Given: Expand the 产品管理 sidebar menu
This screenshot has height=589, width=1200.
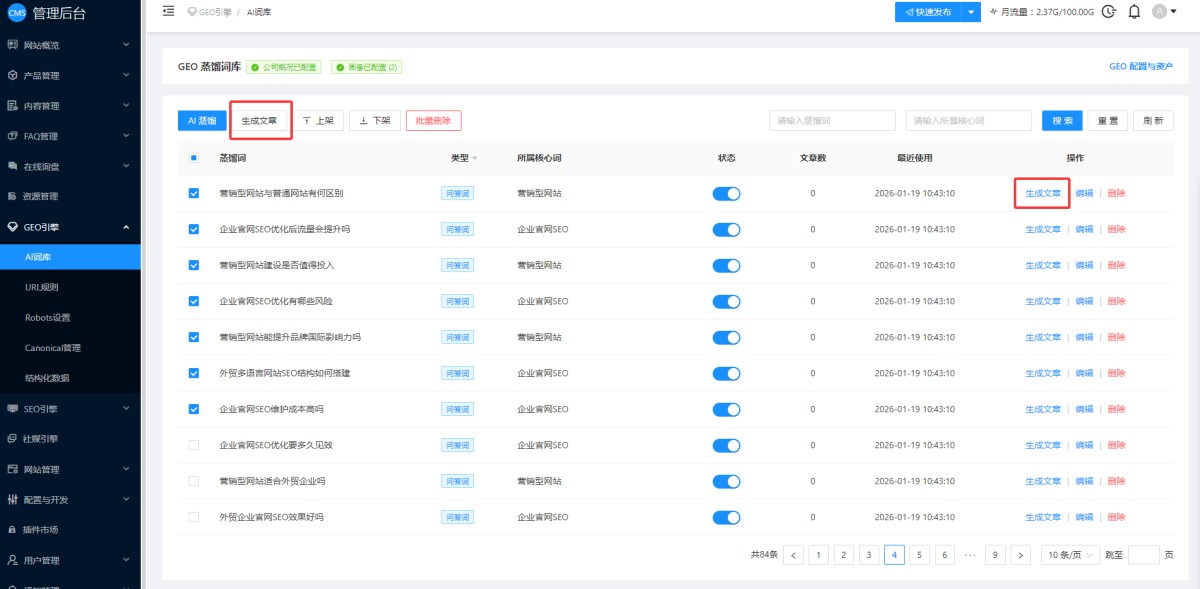Looking at the screenshot, I should tap(70, 75).
